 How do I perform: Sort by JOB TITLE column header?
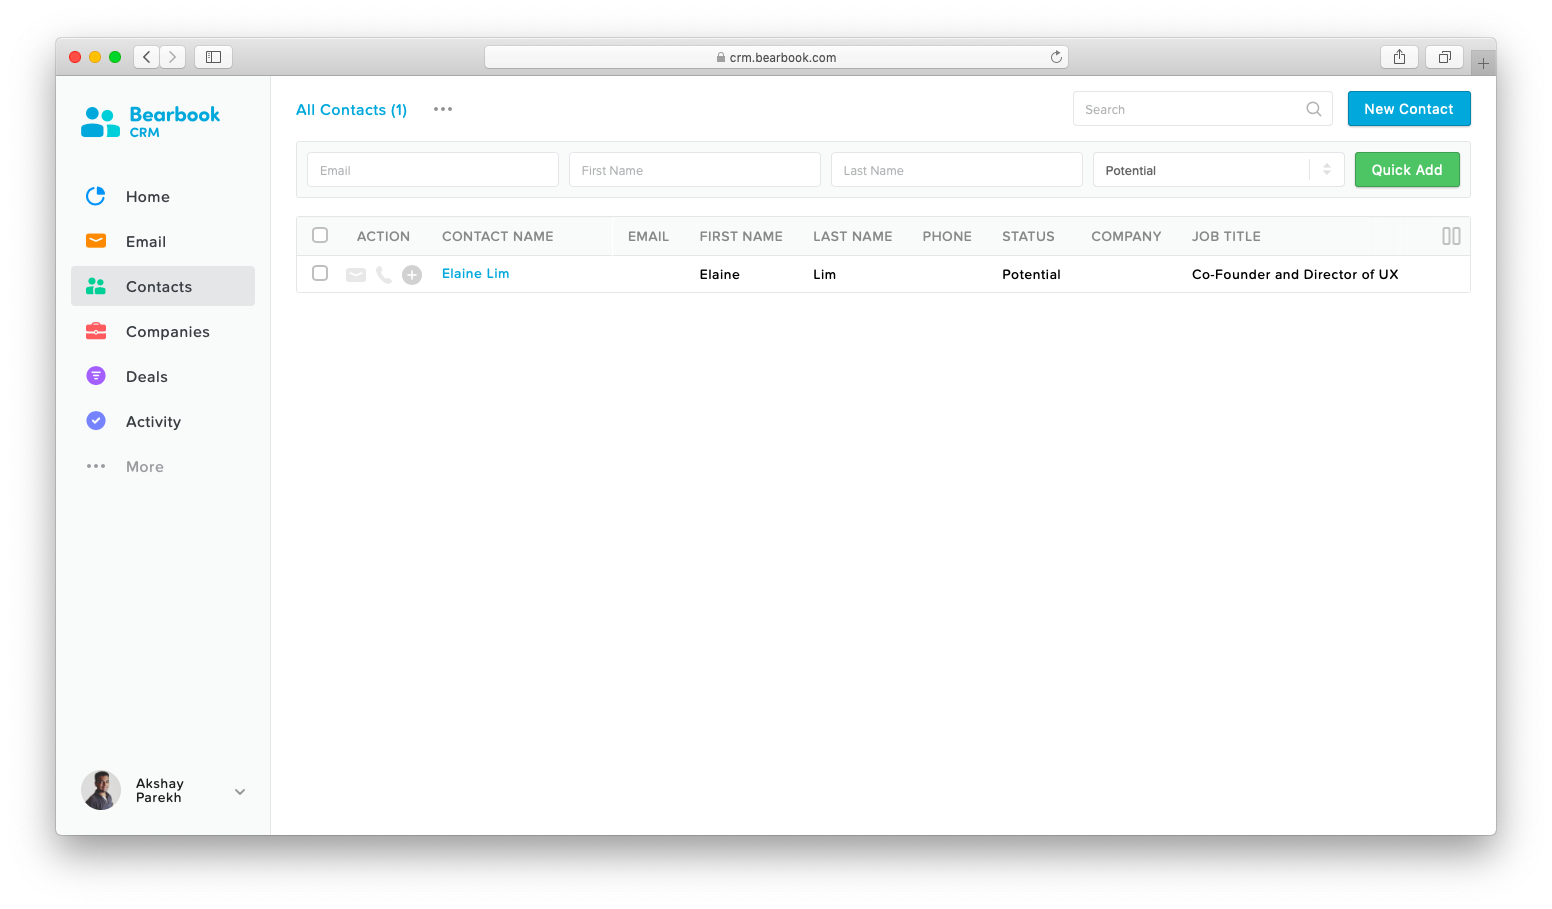point(1226,236)
